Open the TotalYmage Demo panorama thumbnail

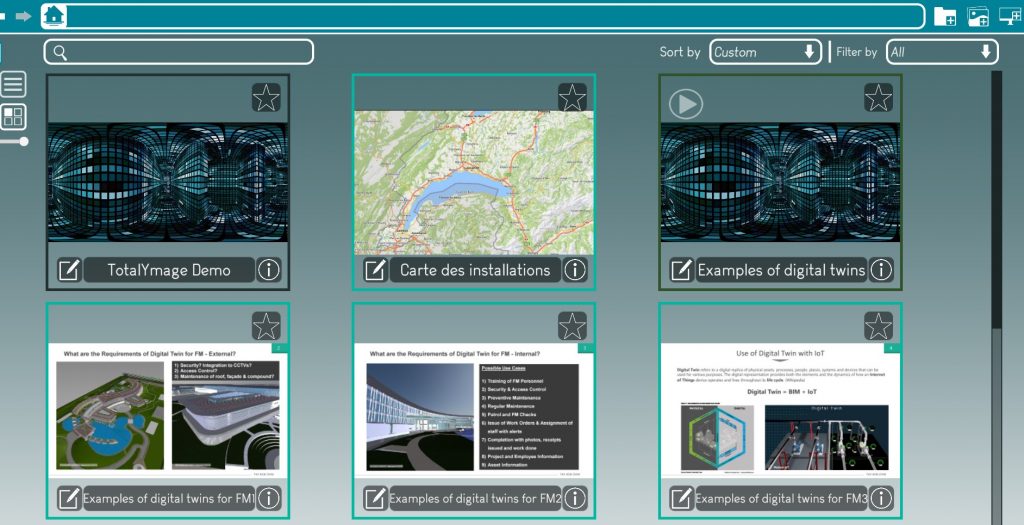(x=168, y=182)
